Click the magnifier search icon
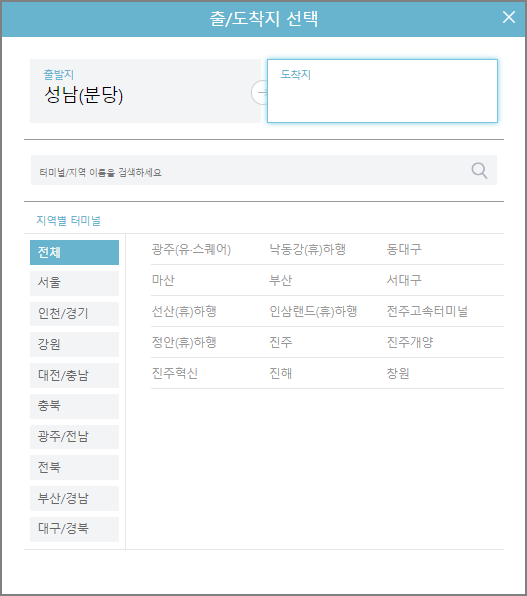 [x=479, y=171]
